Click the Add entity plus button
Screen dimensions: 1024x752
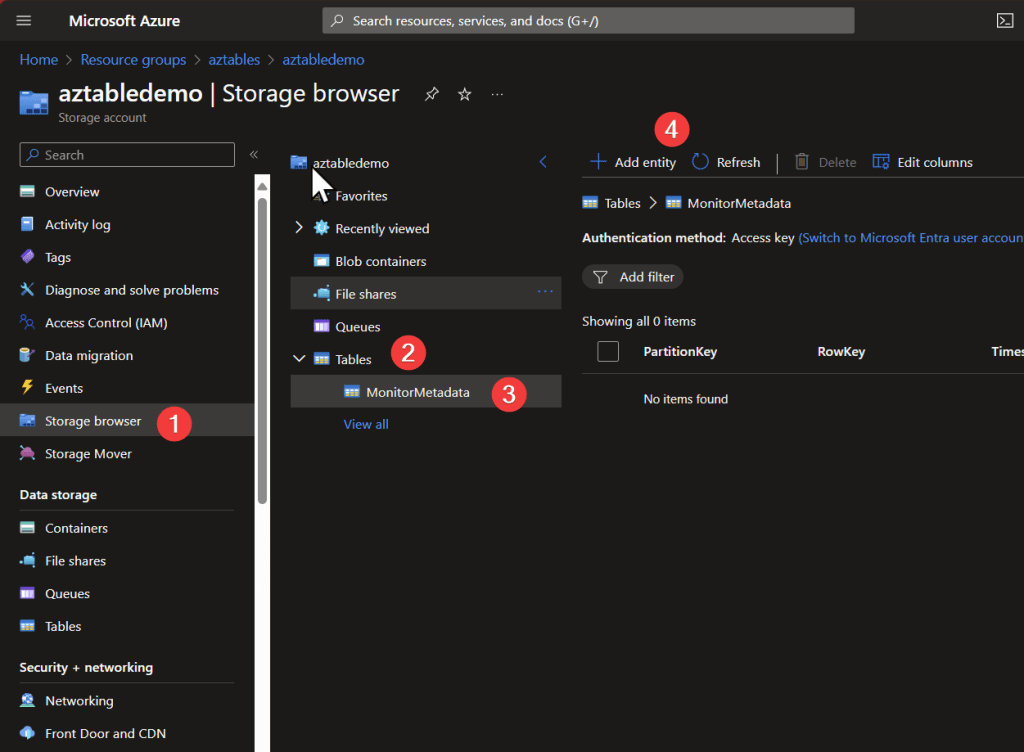tap(598, 162)
